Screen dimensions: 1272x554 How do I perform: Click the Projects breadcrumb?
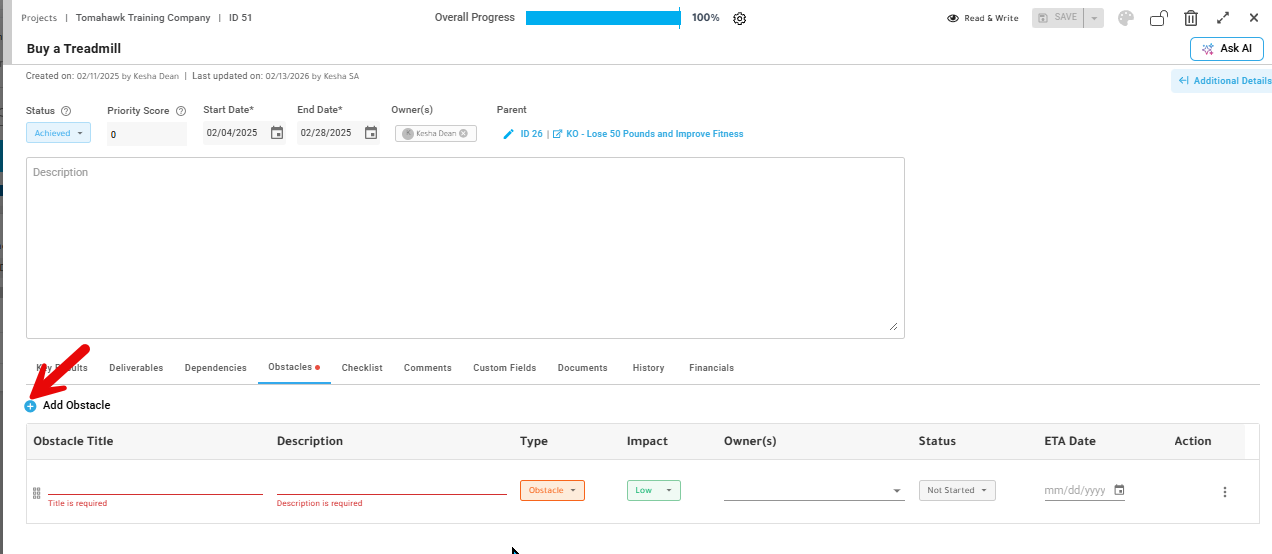39,18
